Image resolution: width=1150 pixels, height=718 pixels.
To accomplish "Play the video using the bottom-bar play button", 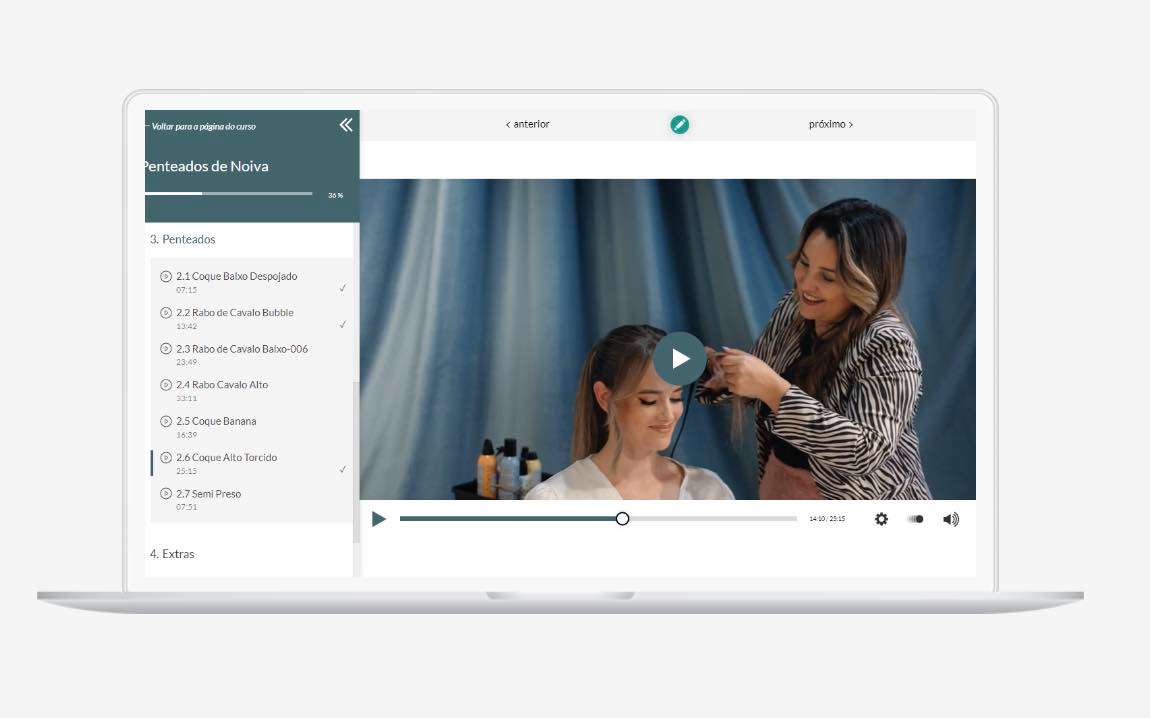I will pos(378,519).
